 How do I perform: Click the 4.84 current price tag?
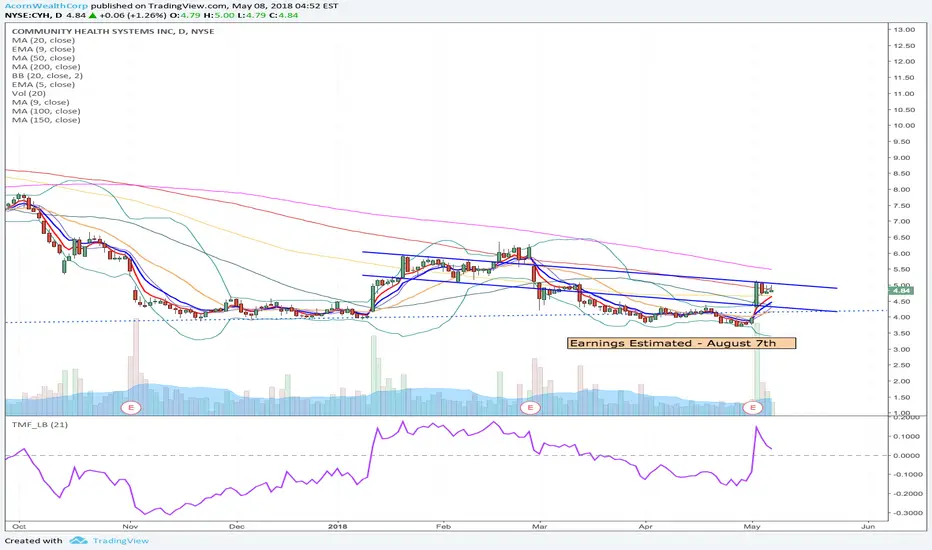point(900,290)
